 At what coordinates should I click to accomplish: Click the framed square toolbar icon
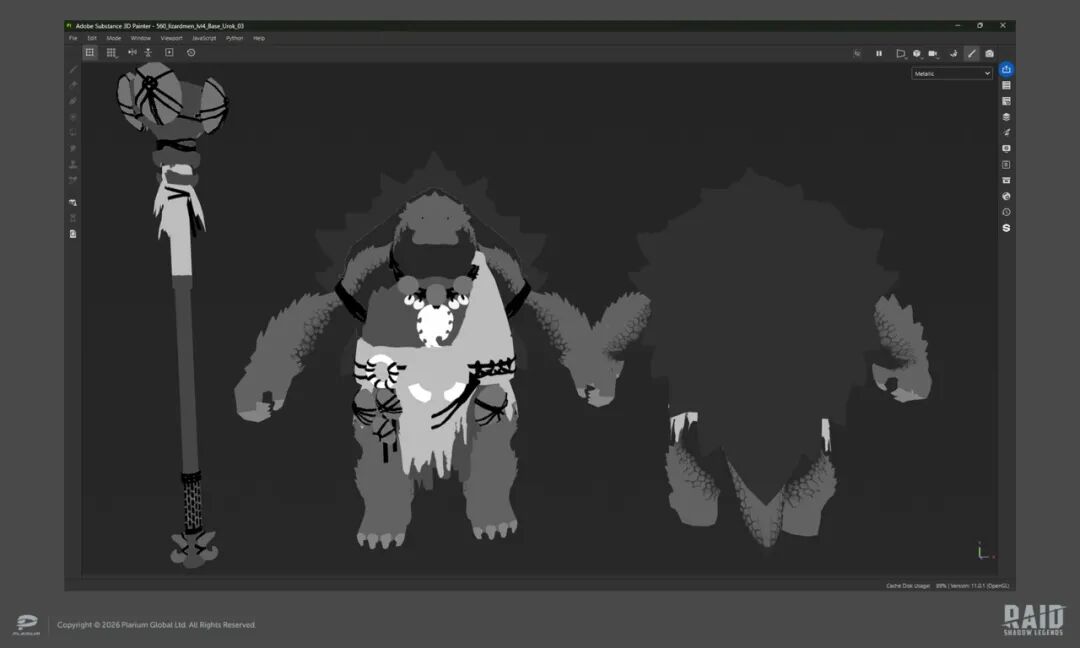point(169,52)
